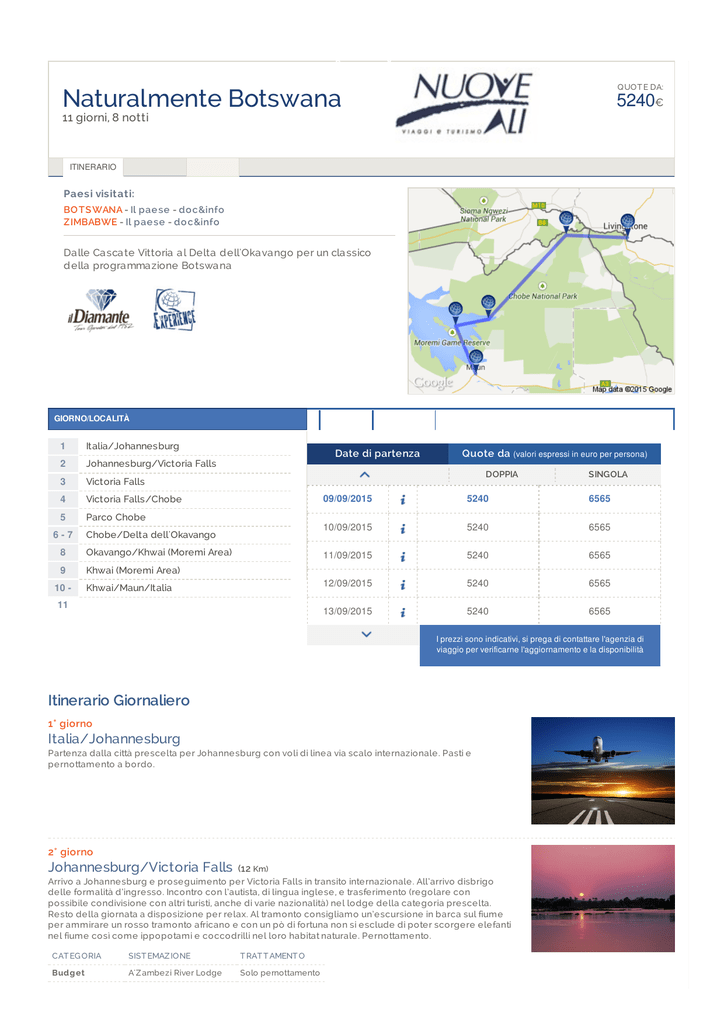Image resolution: width=724 pixels, height=1024 pixels.
Task: Select Khwai/Maun/Italia row
Action: 170,588
